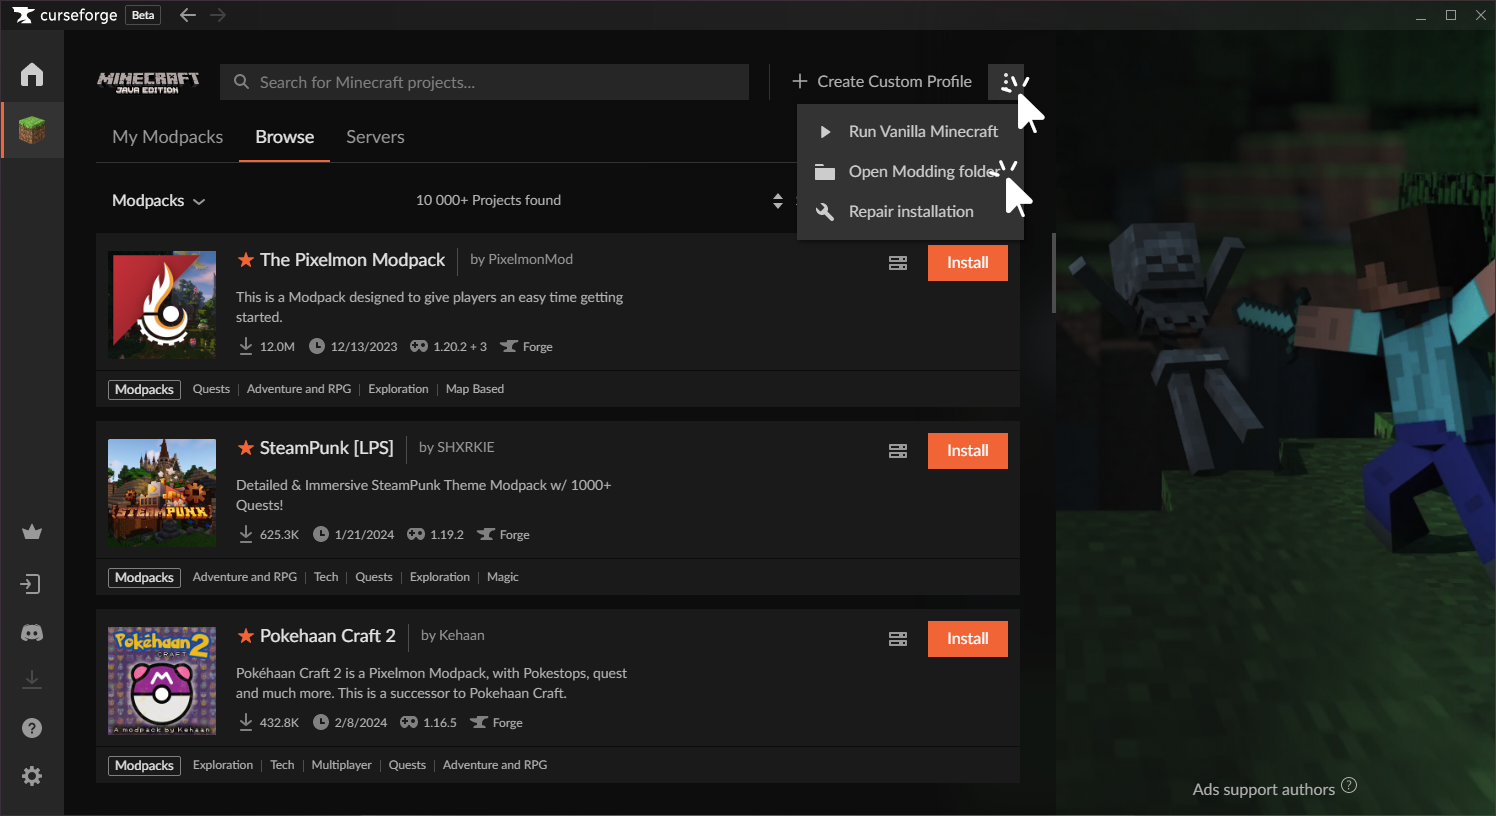1496x816 pixels.
Task: Click Multiplayer tag on Pokehaan card
Action: coord(341,765)
